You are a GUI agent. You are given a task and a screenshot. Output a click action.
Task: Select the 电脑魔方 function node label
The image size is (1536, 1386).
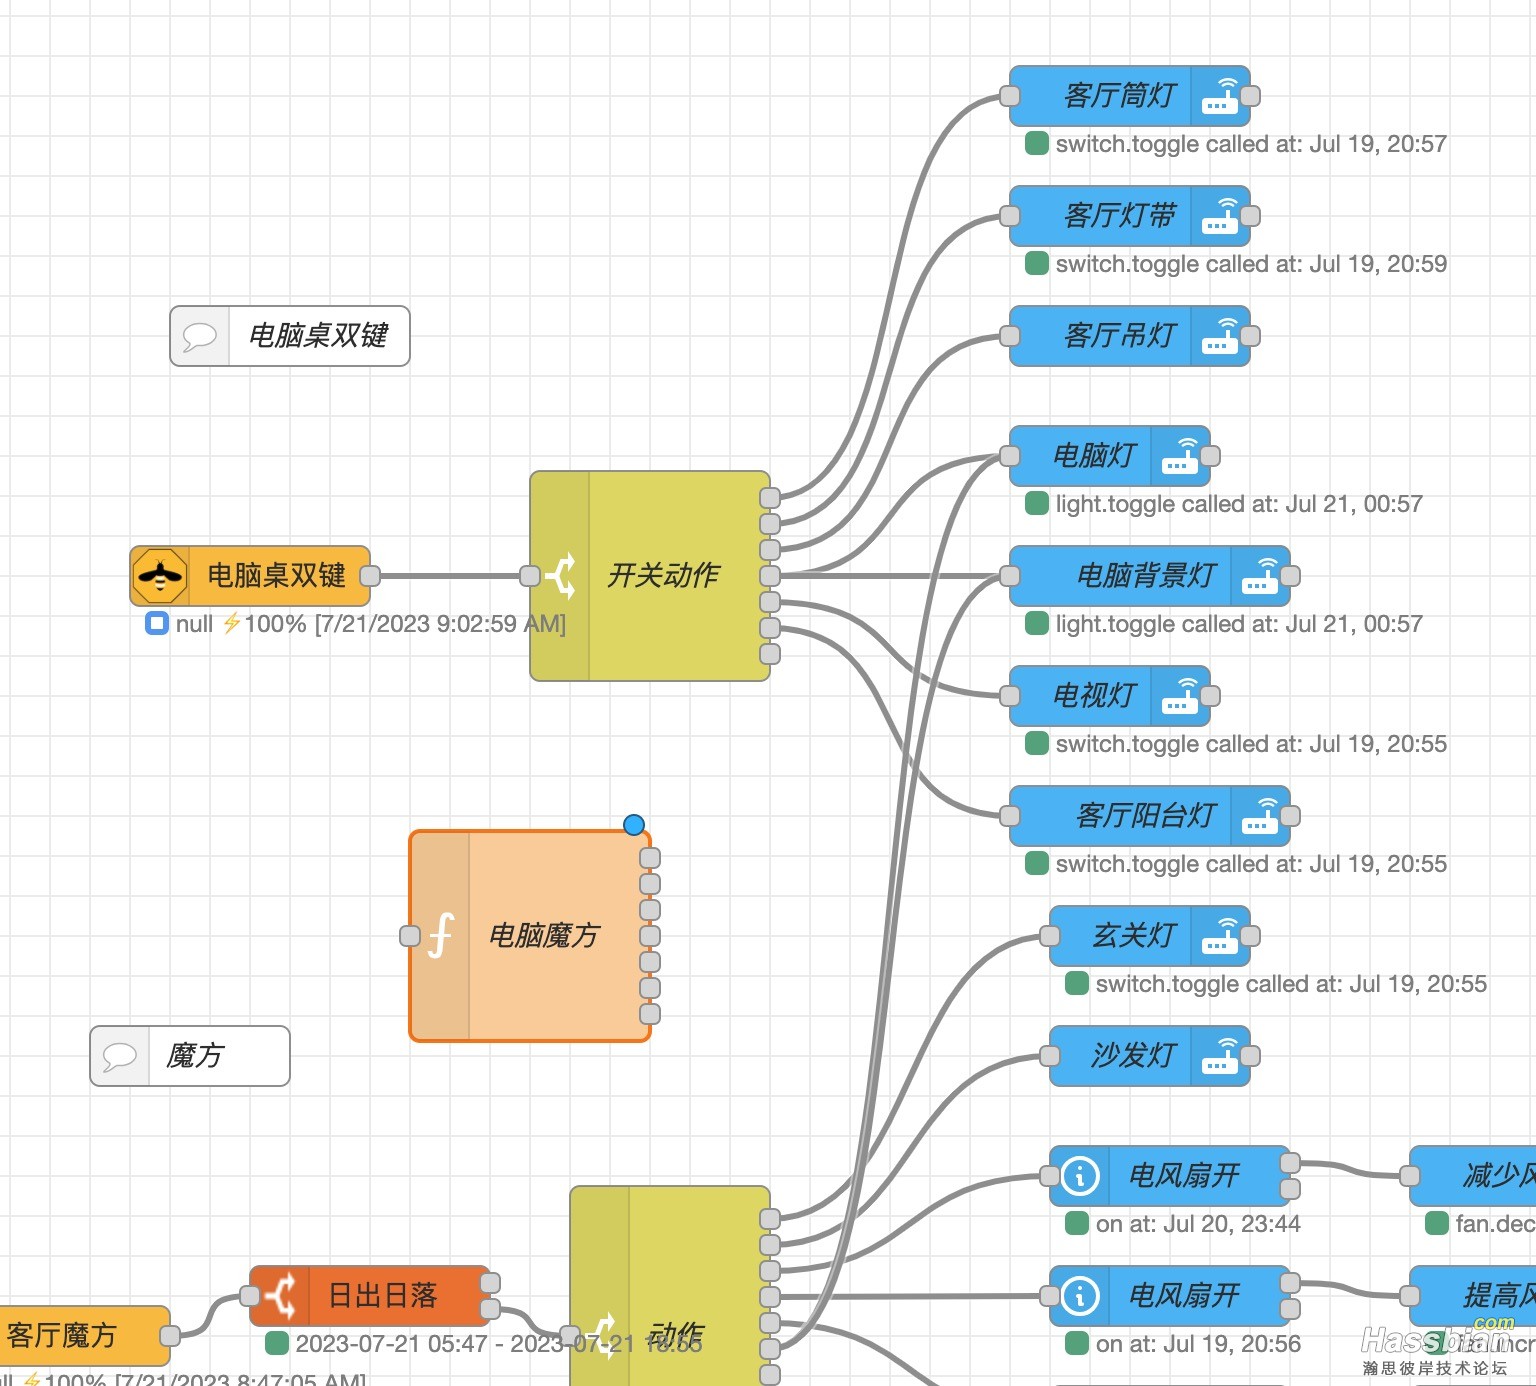coord(544,935)
